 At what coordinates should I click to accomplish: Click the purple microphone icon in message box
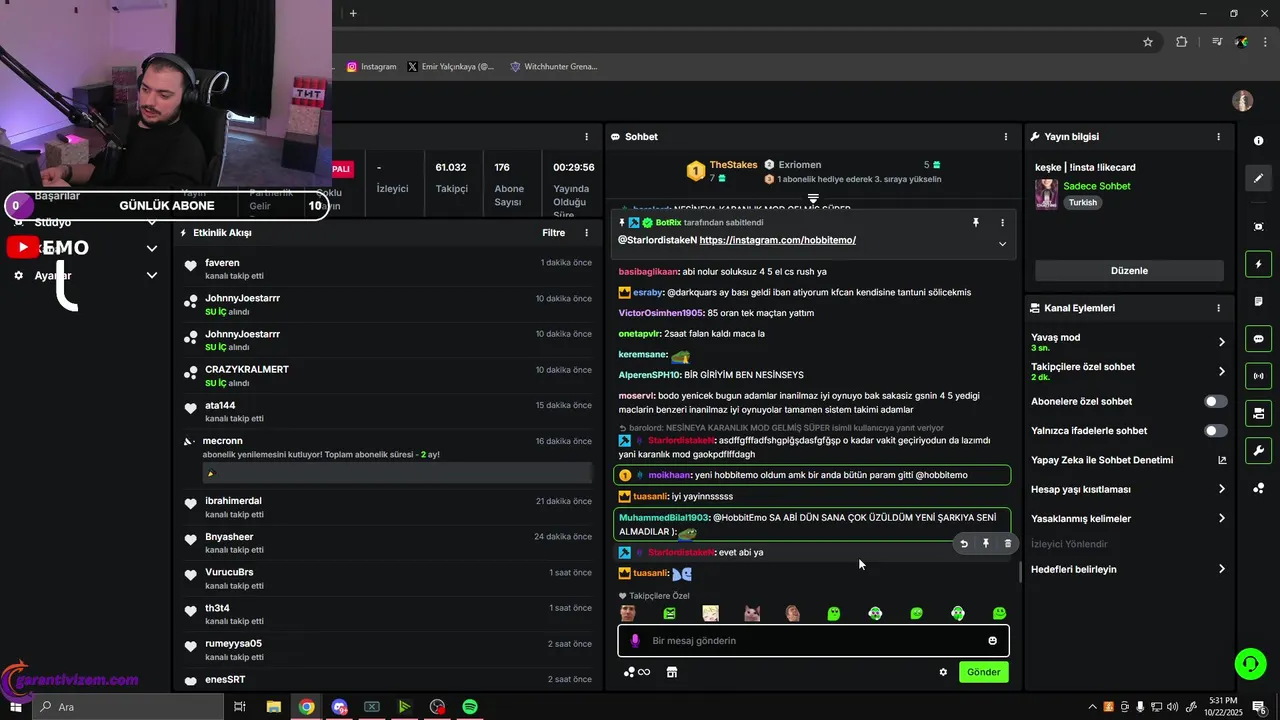tap(635, 641)
